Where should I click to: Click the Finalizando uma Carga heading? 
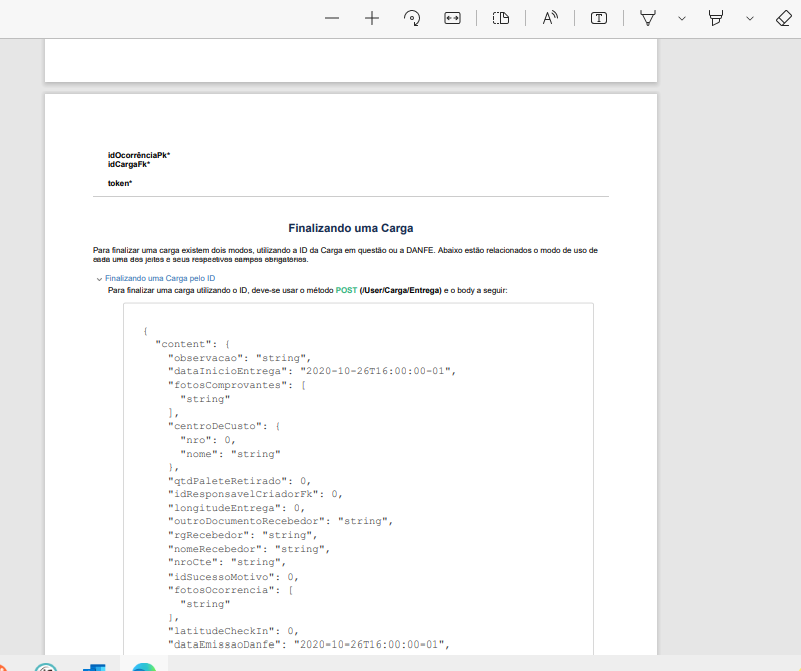(x=350, y=228)
